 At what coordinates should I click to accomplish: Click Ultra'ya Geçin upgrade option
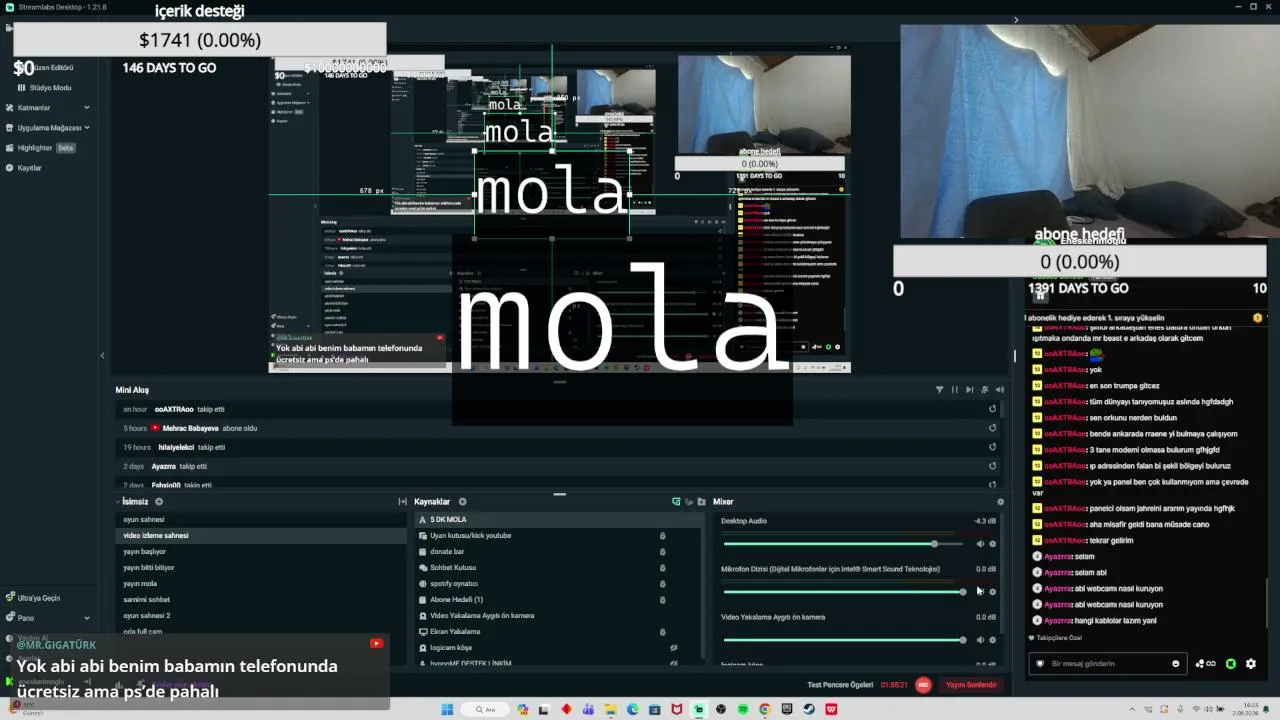(x=33, y=598)
